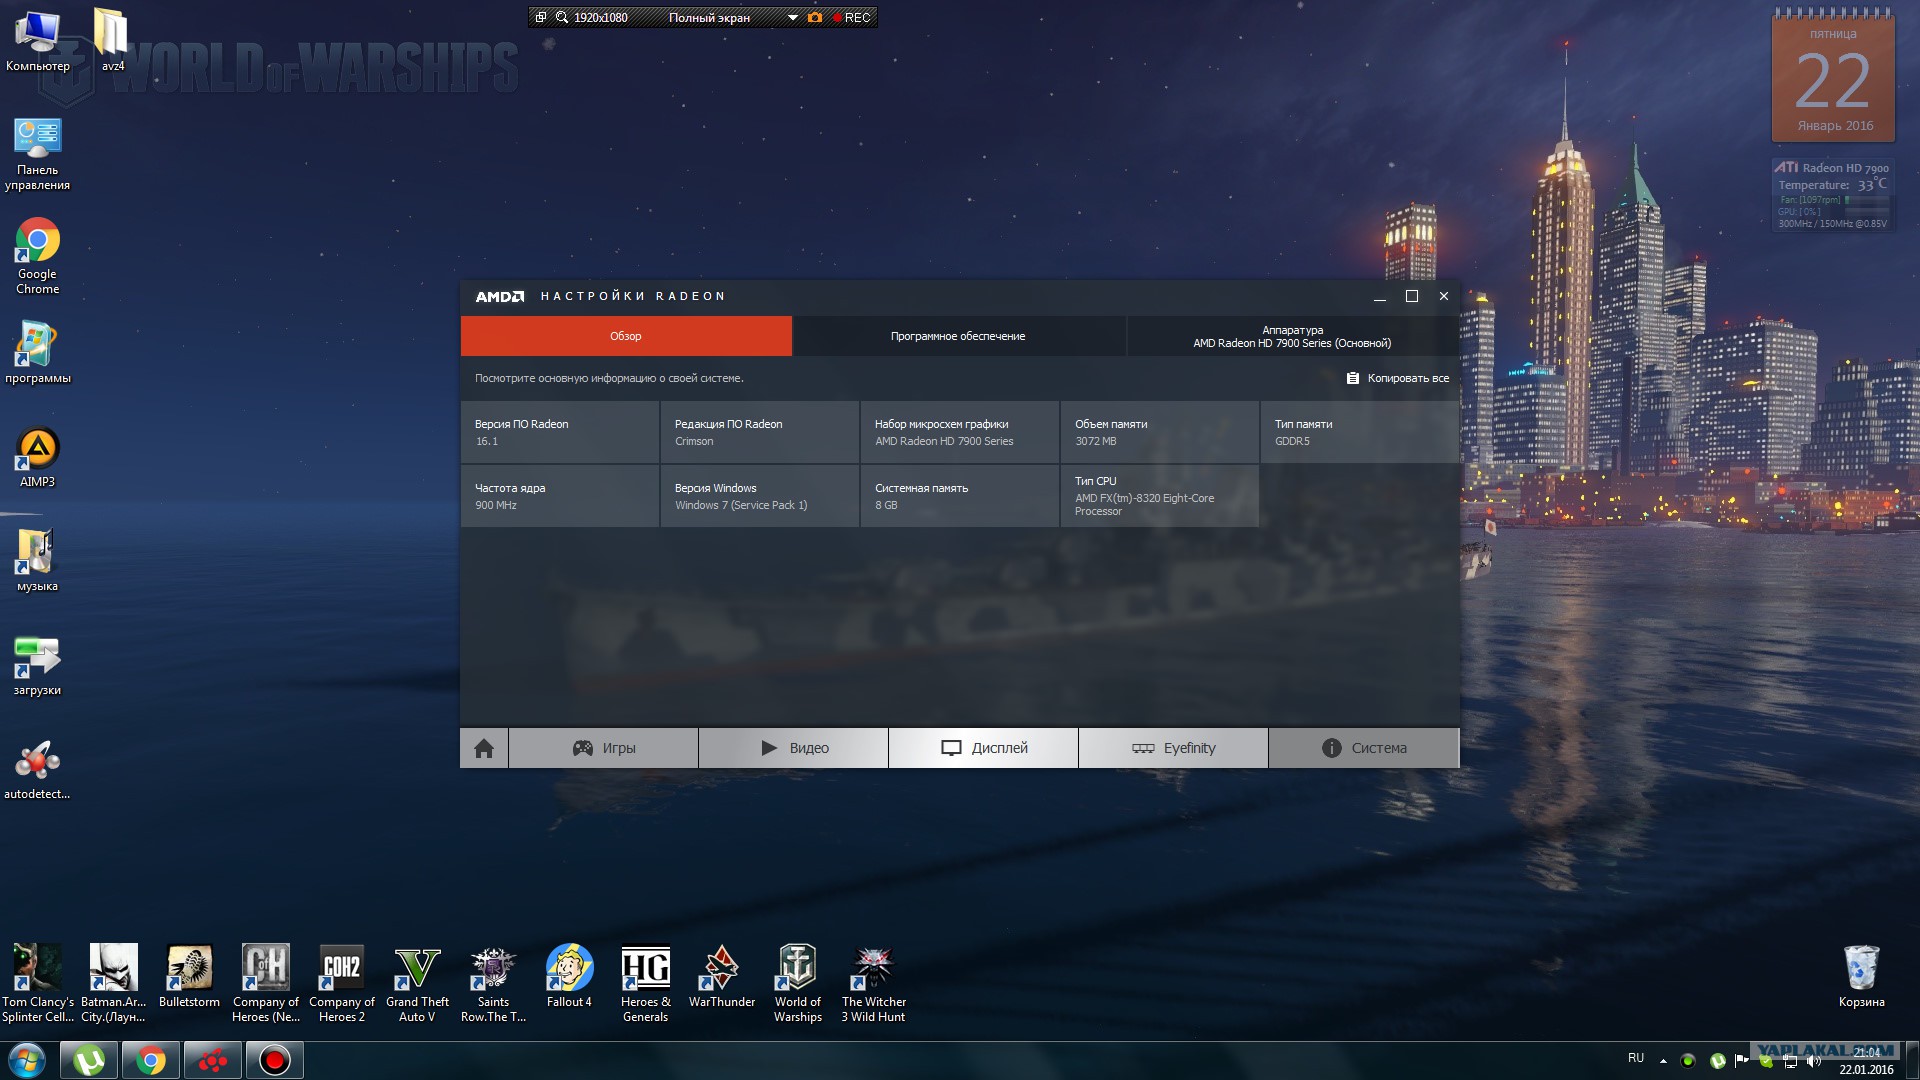The height and width of the screenshot is (1080, 1920).
Task: Click the Копировать все button
Action: tap(1398, 378)
